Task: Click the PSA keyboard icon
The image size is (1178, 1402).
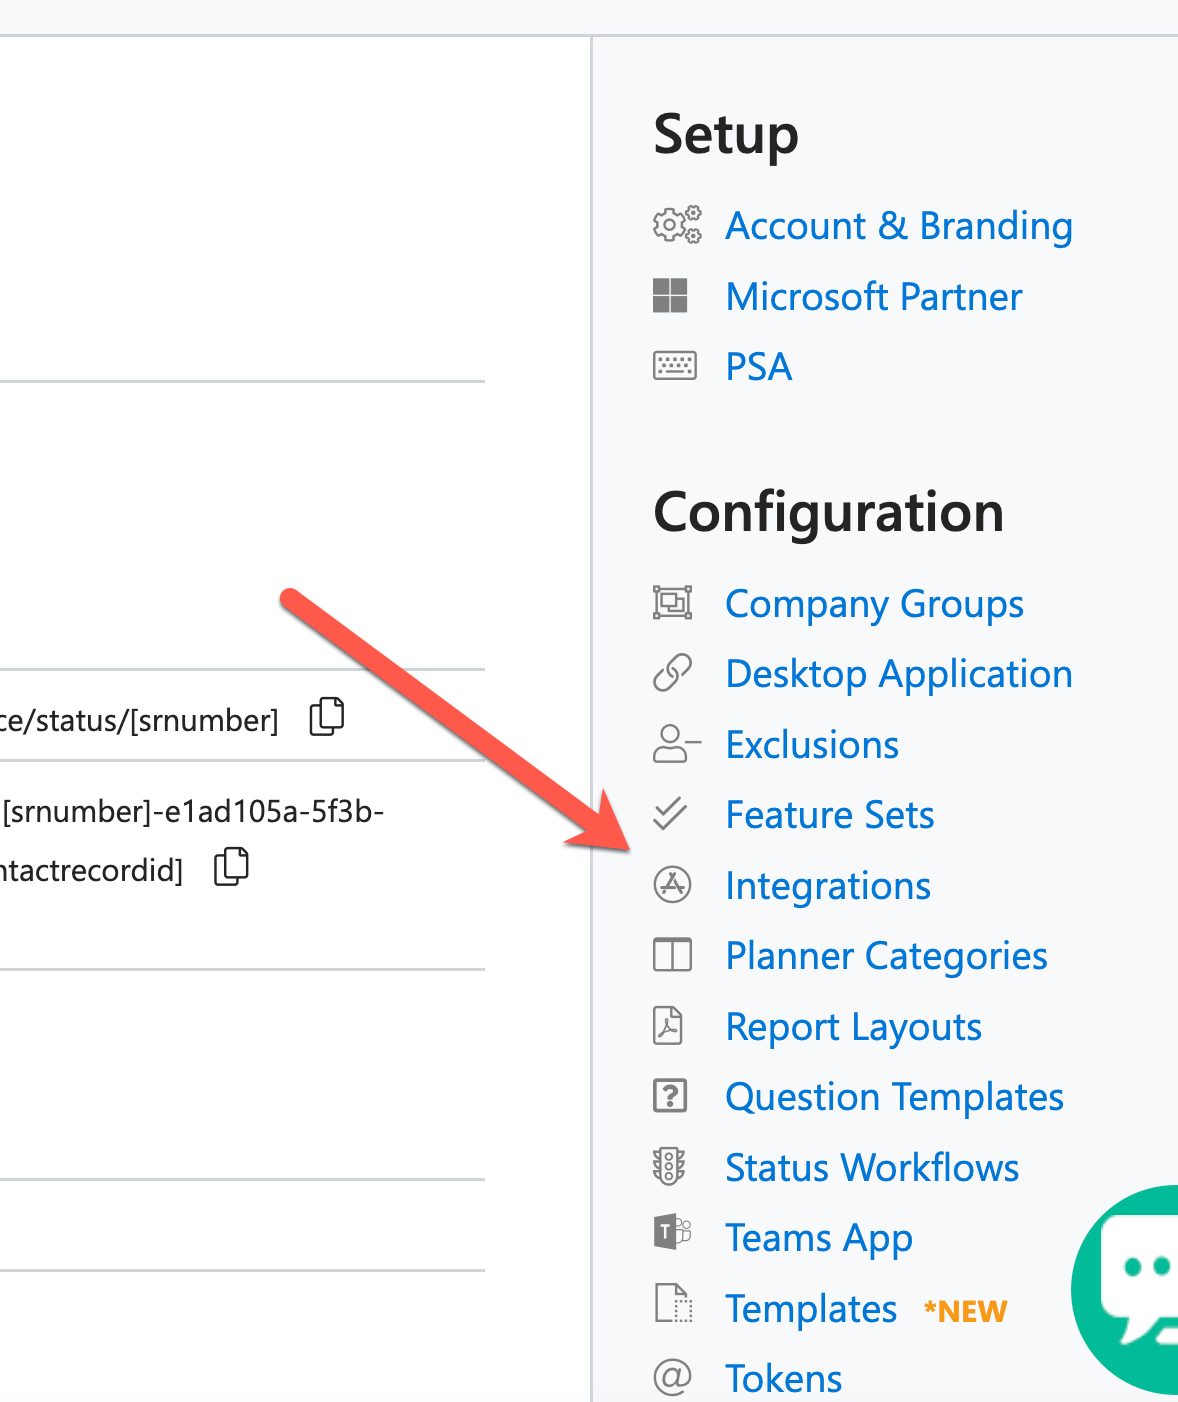Action: (674, 366)
